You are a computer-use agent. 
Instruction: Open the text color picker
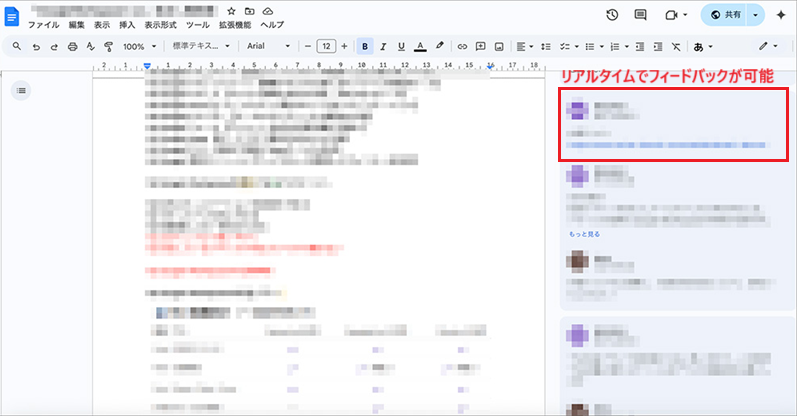(x=420, y=46)
